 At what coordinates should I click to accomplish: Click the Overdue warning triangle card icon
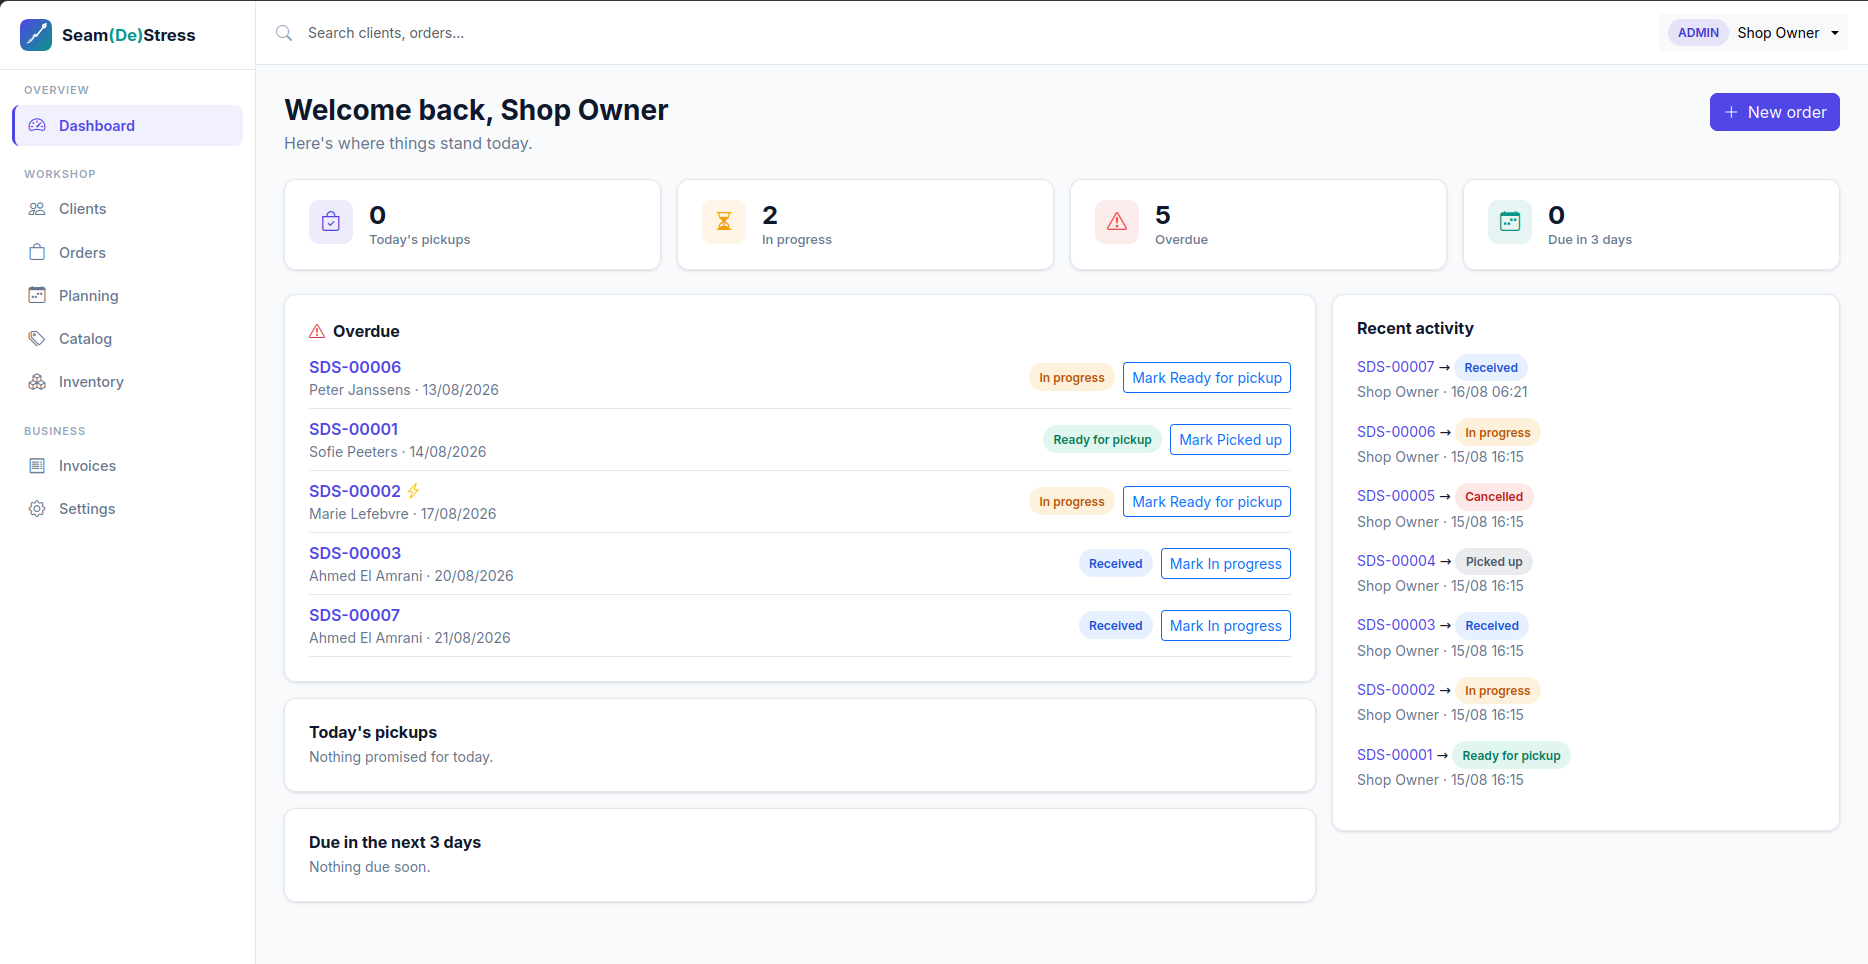click(1117, 222)
